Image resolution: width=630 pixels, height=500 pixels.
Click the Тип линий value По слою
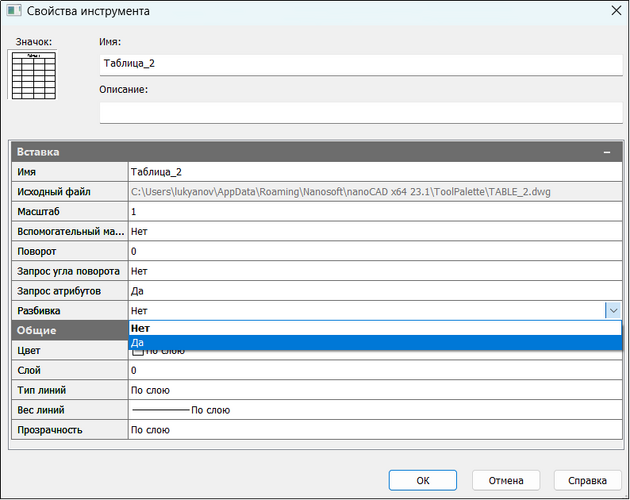pyautogui.click(x=375, y=390)
